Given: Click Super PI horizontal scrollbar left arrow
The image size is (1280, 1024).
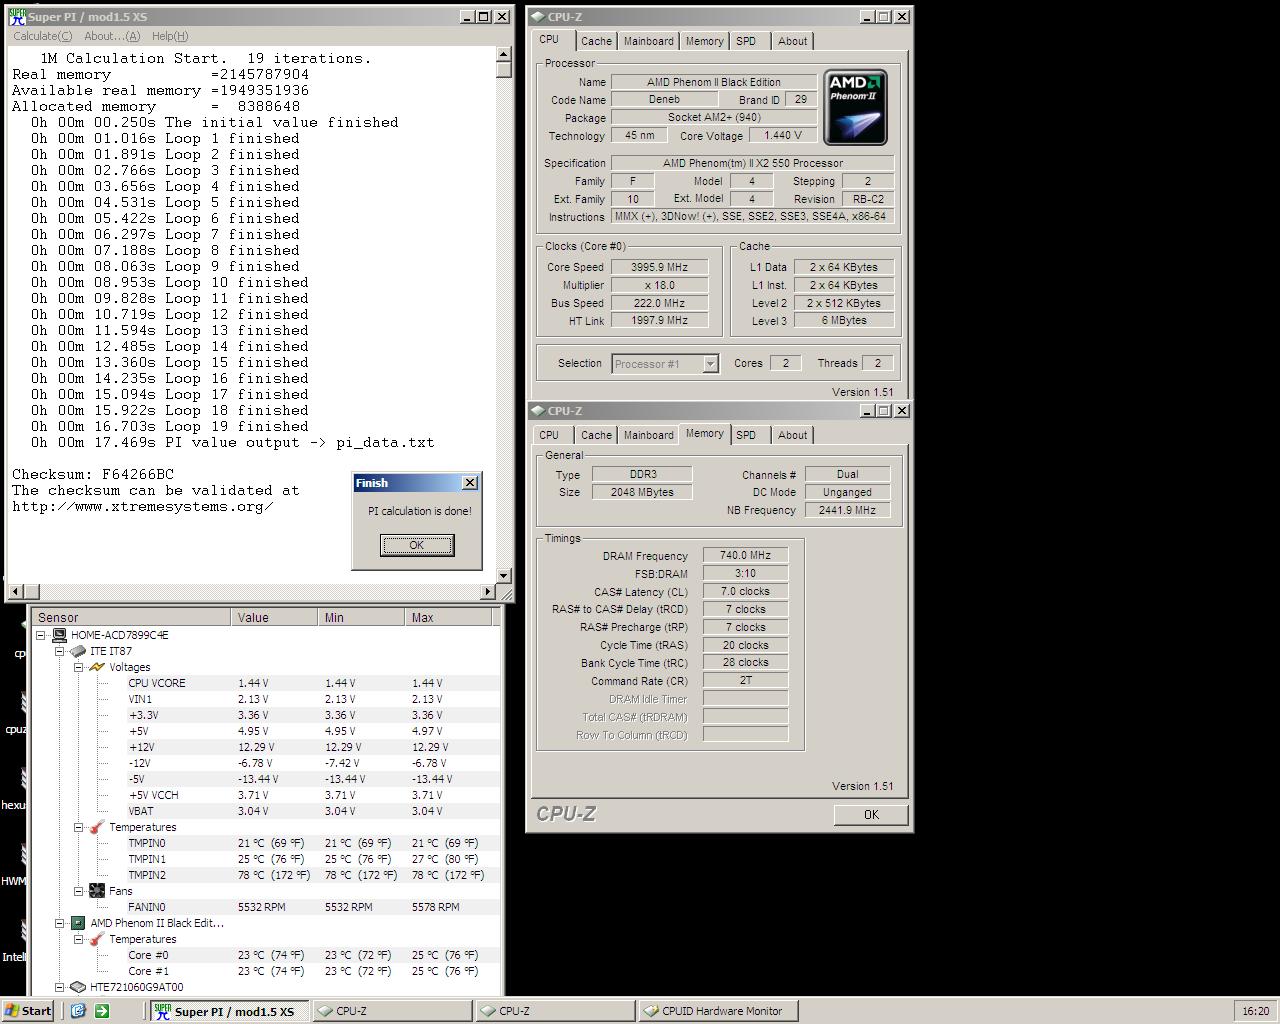Looking at the screenshot, I should [16, 592].
